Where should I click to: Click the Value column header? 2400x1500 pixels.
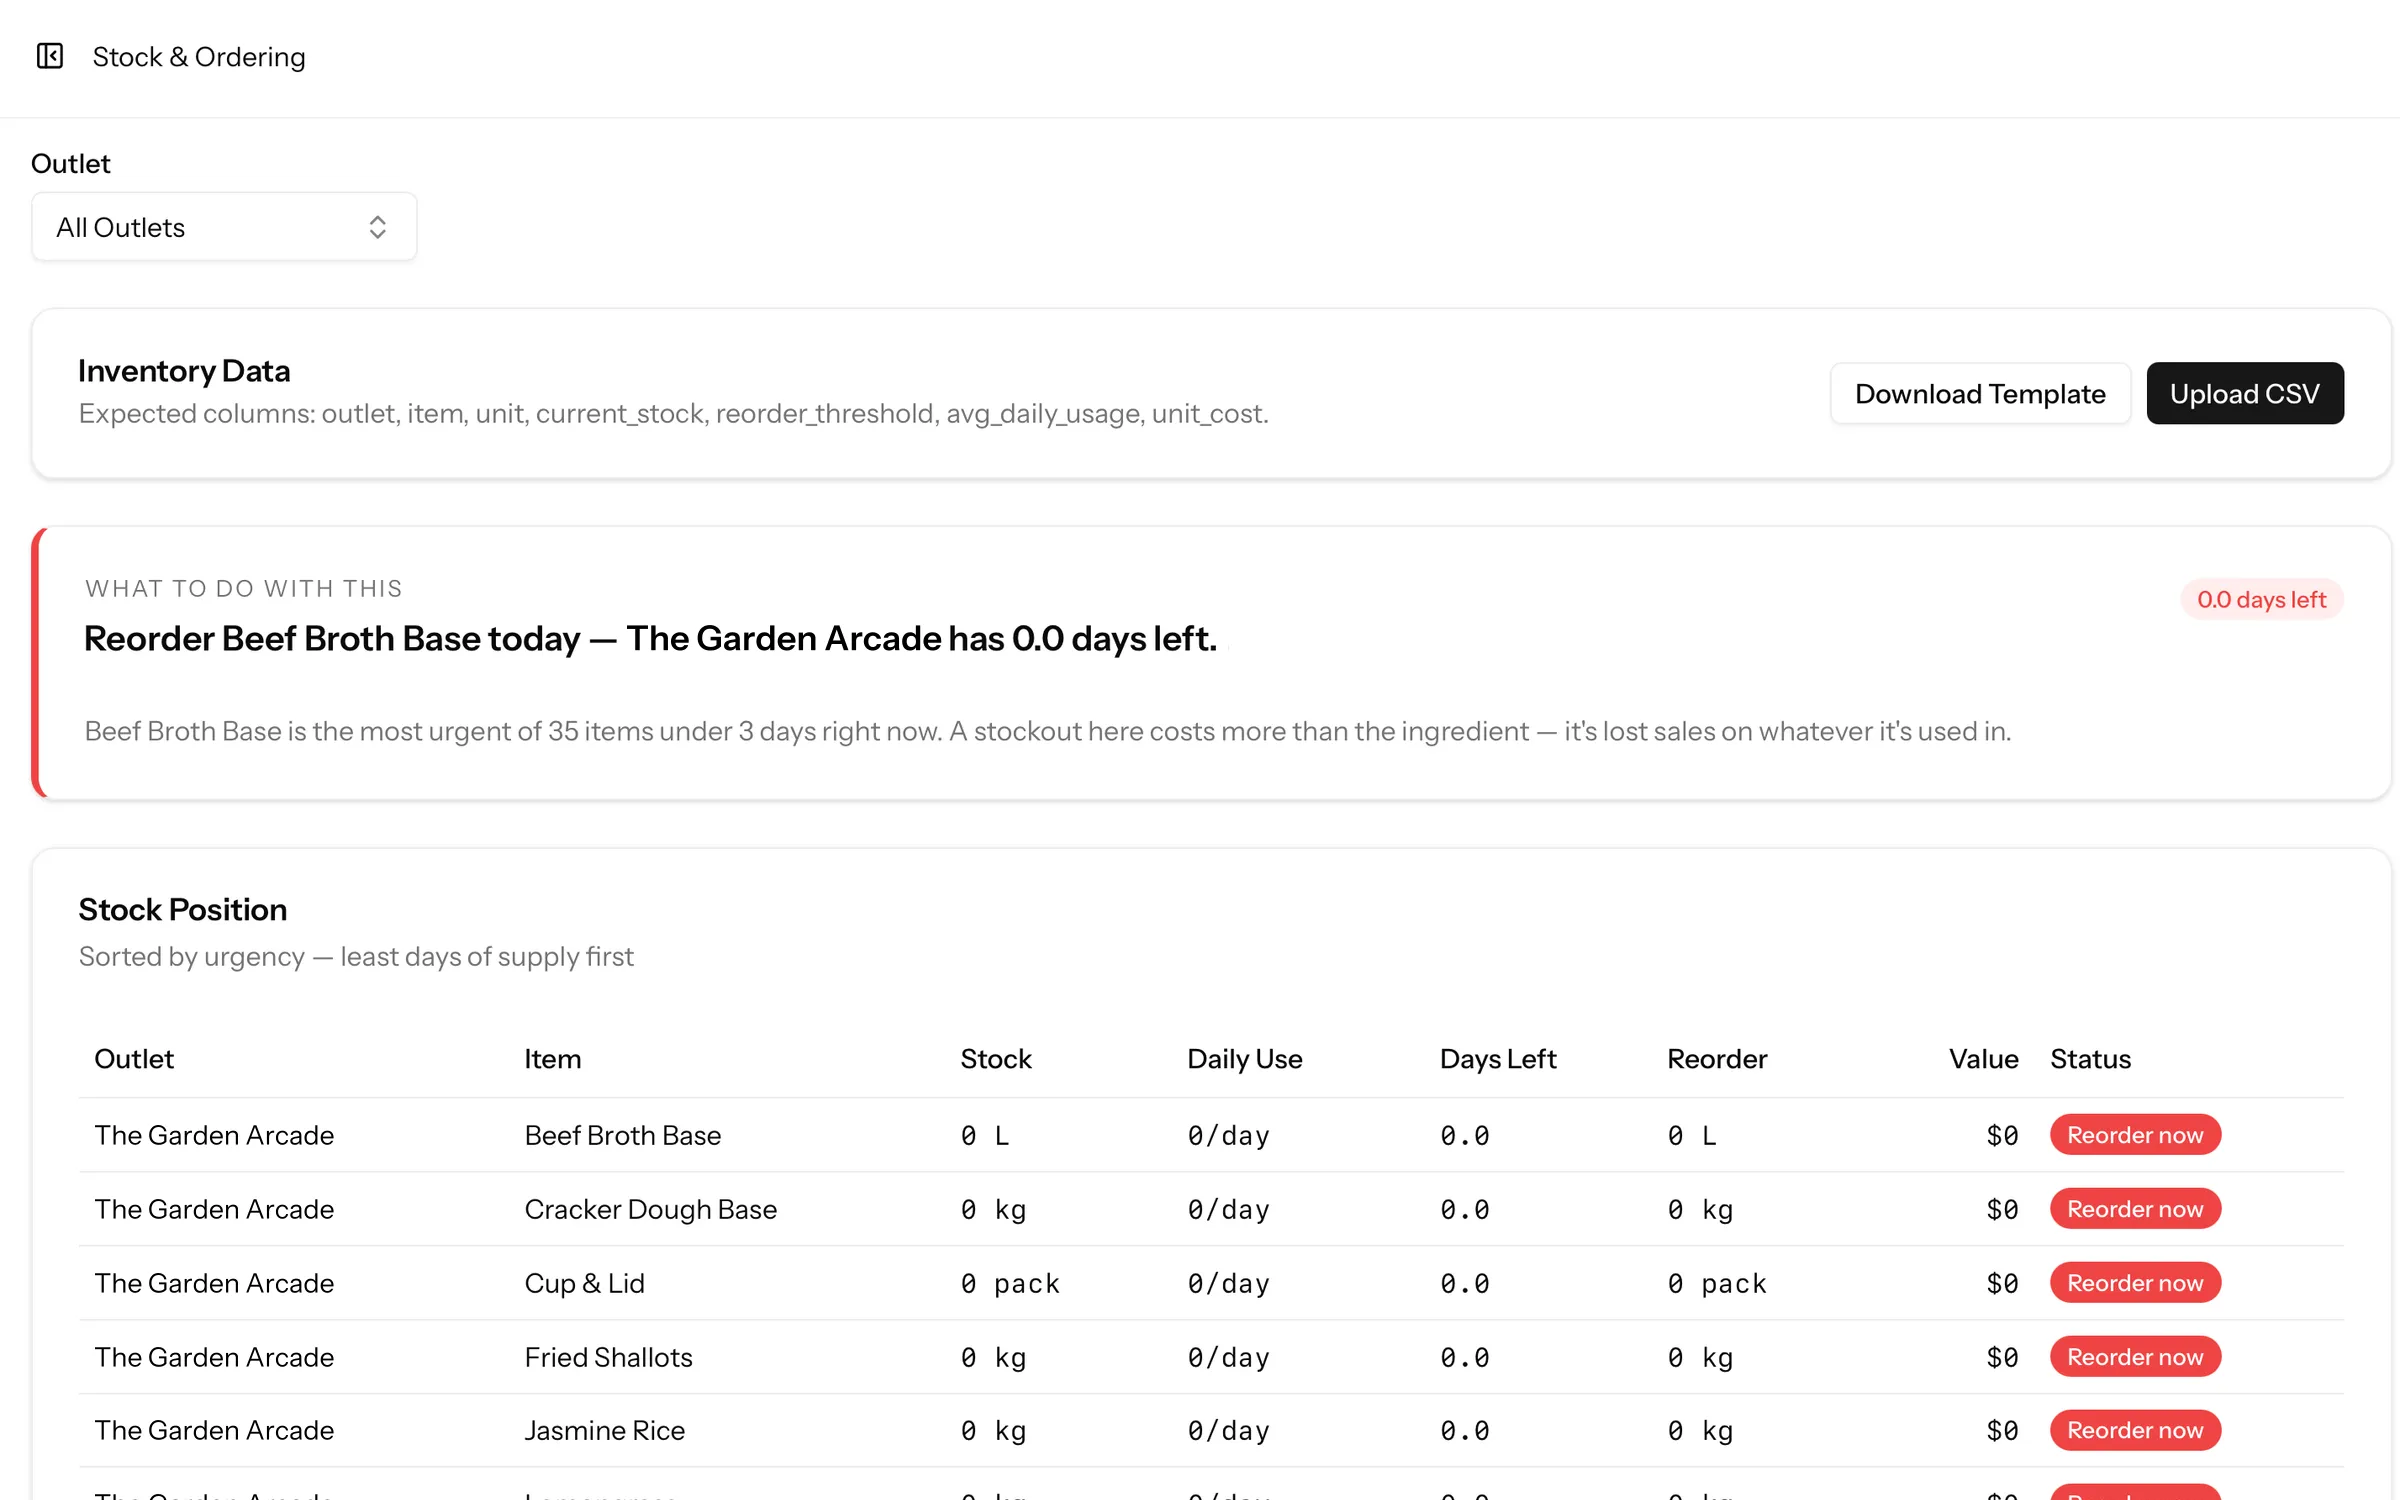tap(1983, 1059)
